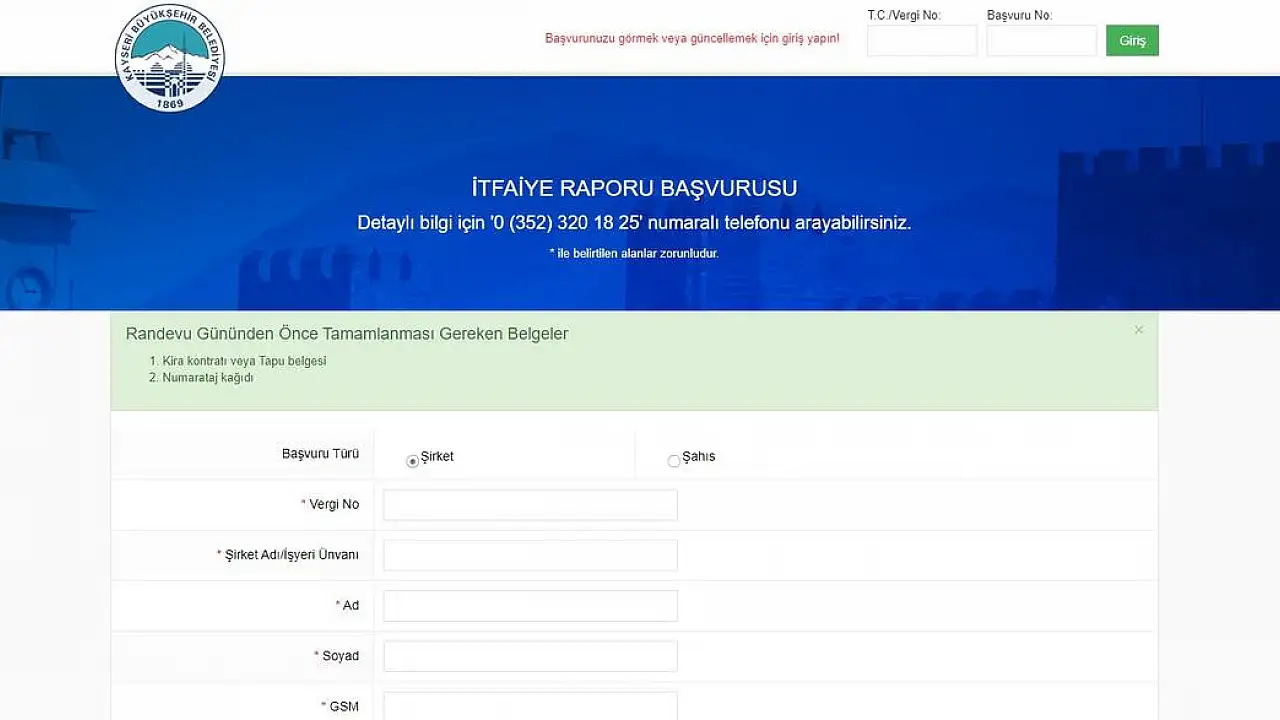Image resolution: width=1280 pixels, height=720 pixels.
Task: Click the phone number information line
Action: coord(634,223)
